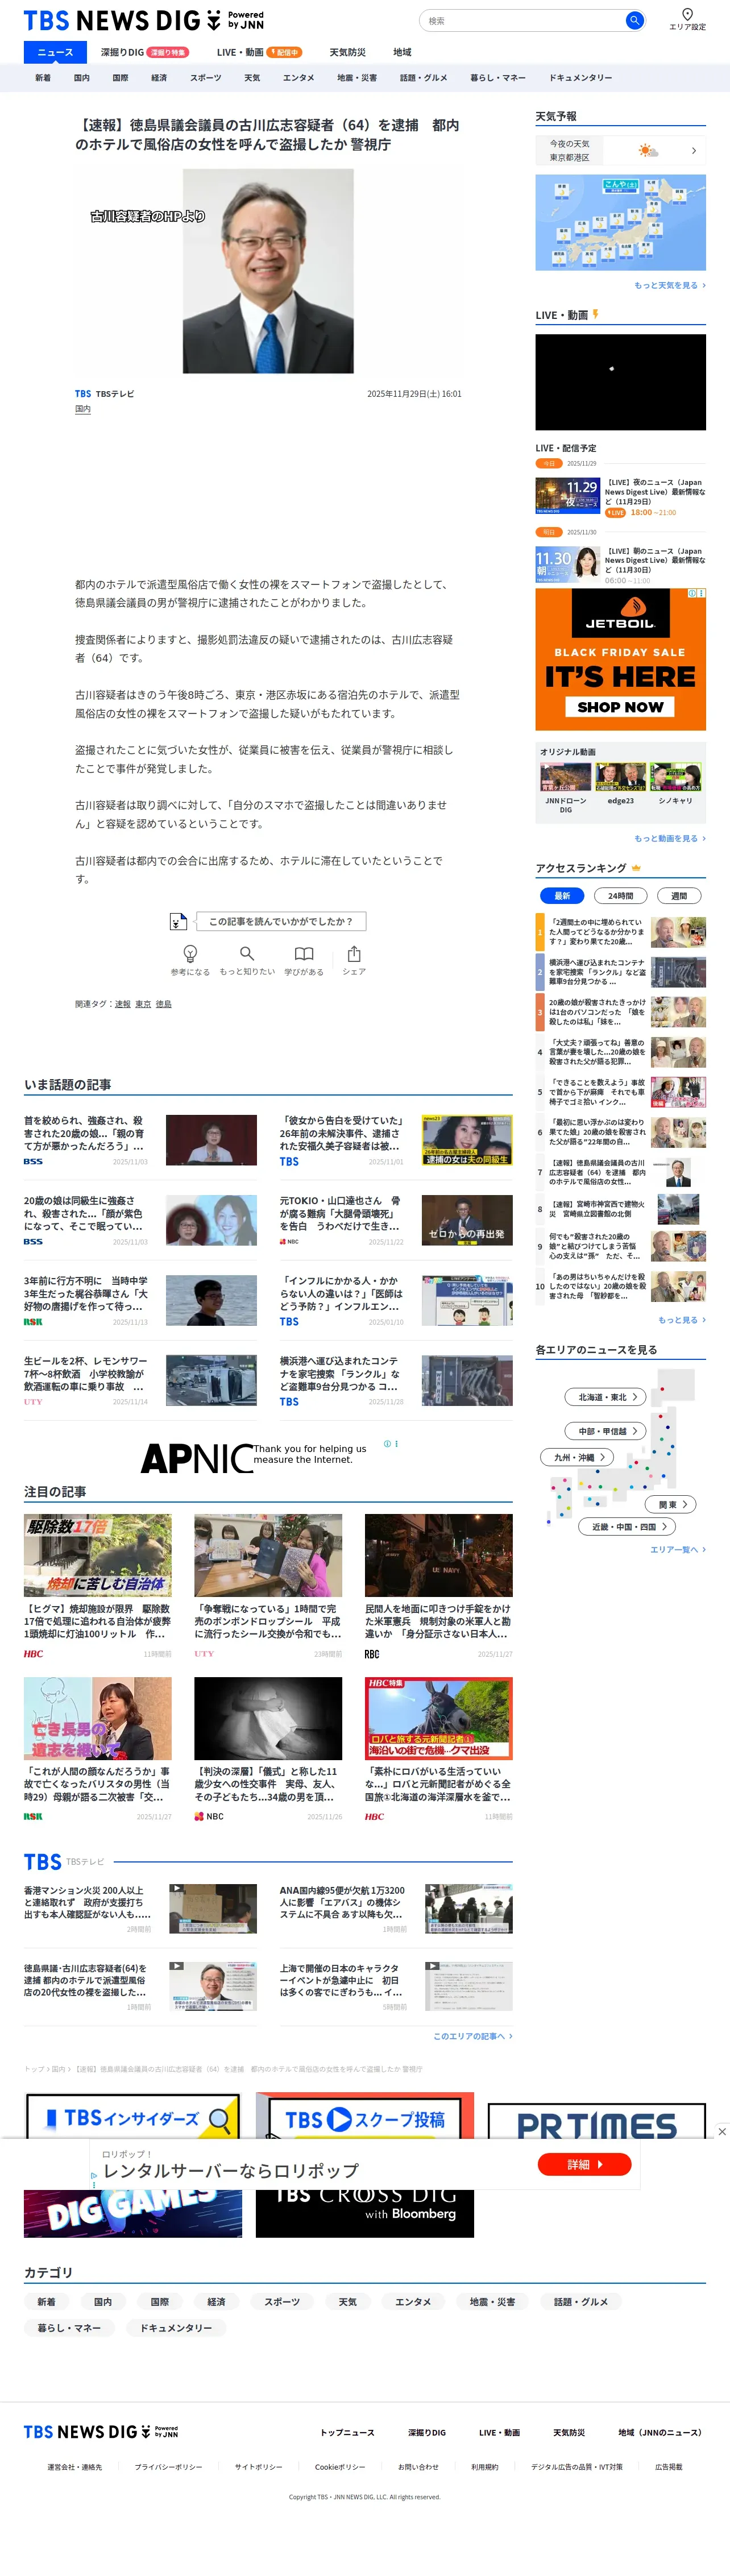Open the 中部・甲信越 area button
This screenshot has width=730, height=2576.
(x=606, y=1431)
